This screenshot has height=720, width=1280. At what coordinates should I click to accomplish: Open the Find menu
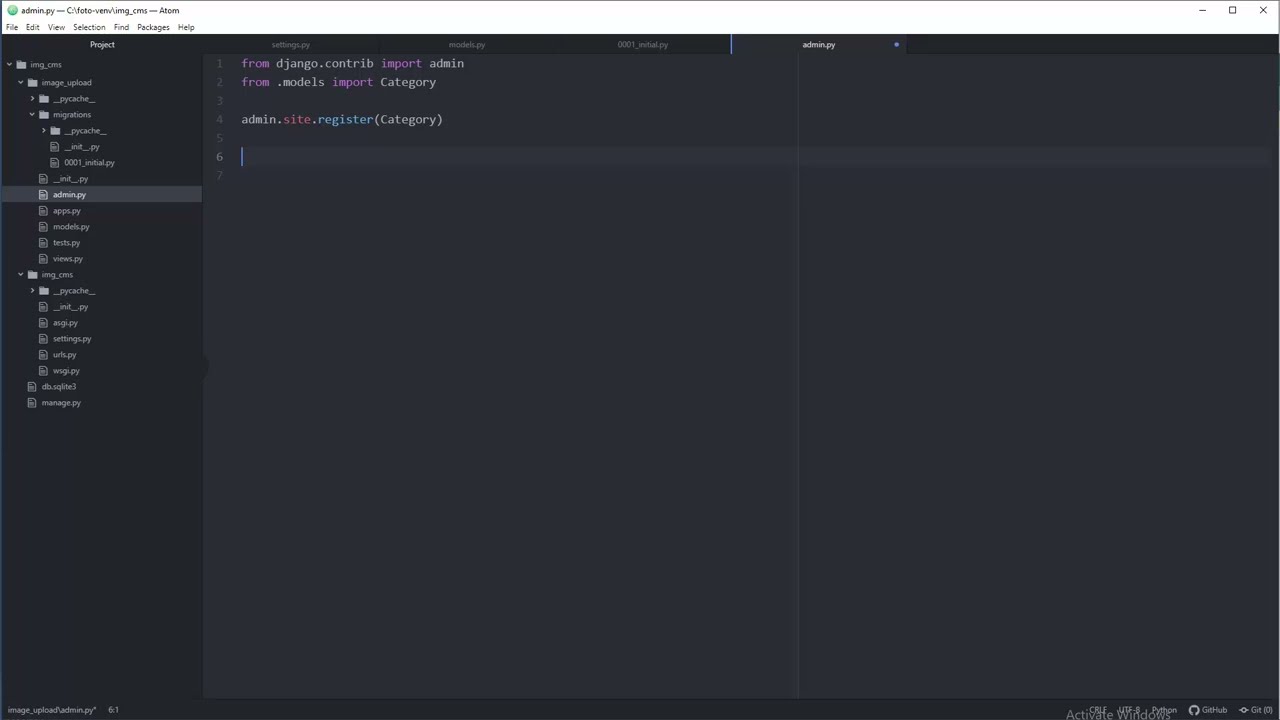(x=121, y=27)
